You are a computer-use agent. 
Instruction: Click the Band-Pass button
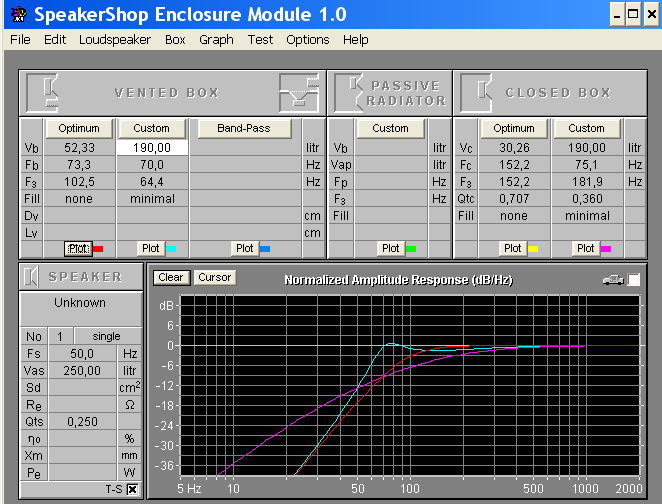click(244, 128)
